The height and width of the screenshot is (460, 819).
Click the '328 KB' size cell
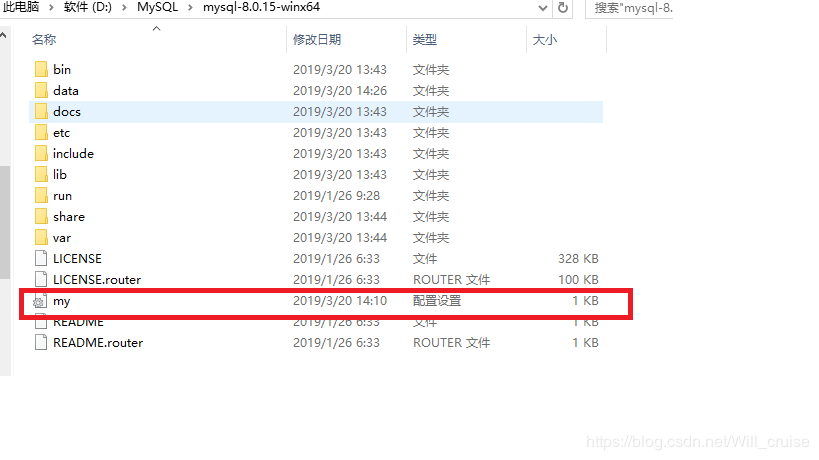[578, 258]
